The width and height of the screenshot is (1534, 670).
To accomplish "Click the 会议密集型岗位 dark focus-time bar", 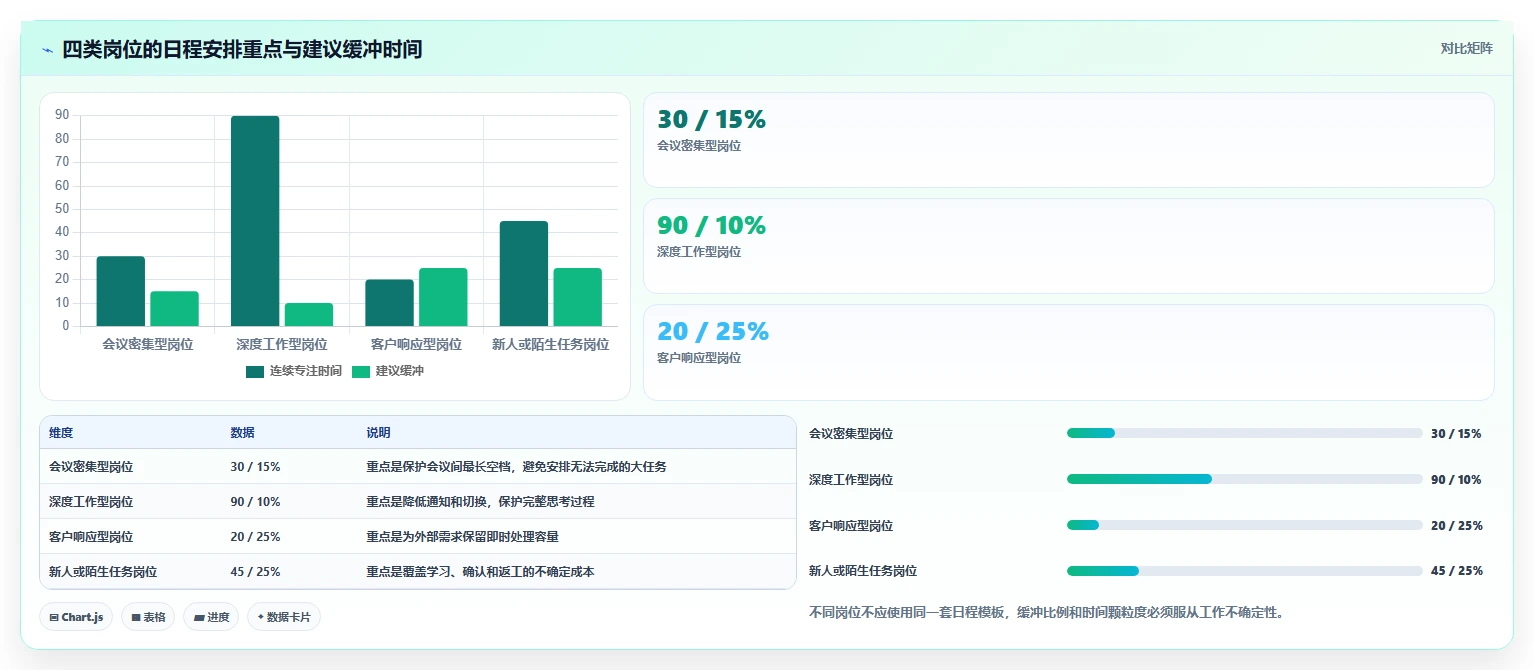I will (121, 291).
